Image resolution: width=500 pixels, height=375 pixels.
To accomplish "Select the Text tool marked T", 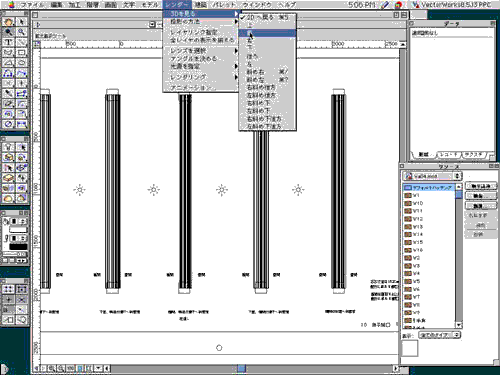I will coord(8,42).
